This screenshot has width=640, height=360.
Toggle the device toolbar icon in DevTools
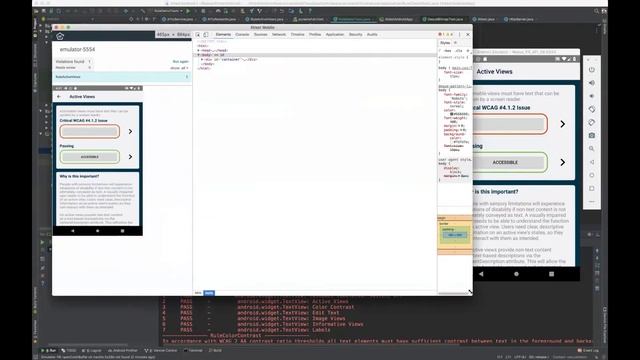point(206,35)
